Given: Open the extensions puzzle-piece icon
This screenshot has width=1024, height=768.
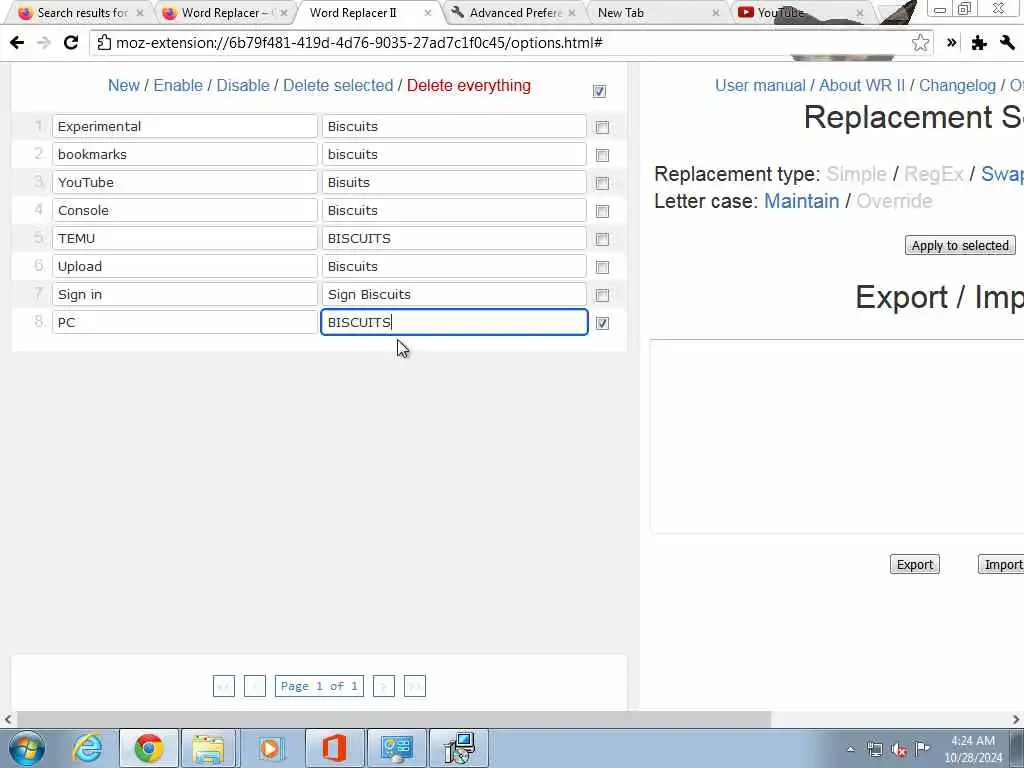Looking at the screenshot, I should [x=979, y=43].
